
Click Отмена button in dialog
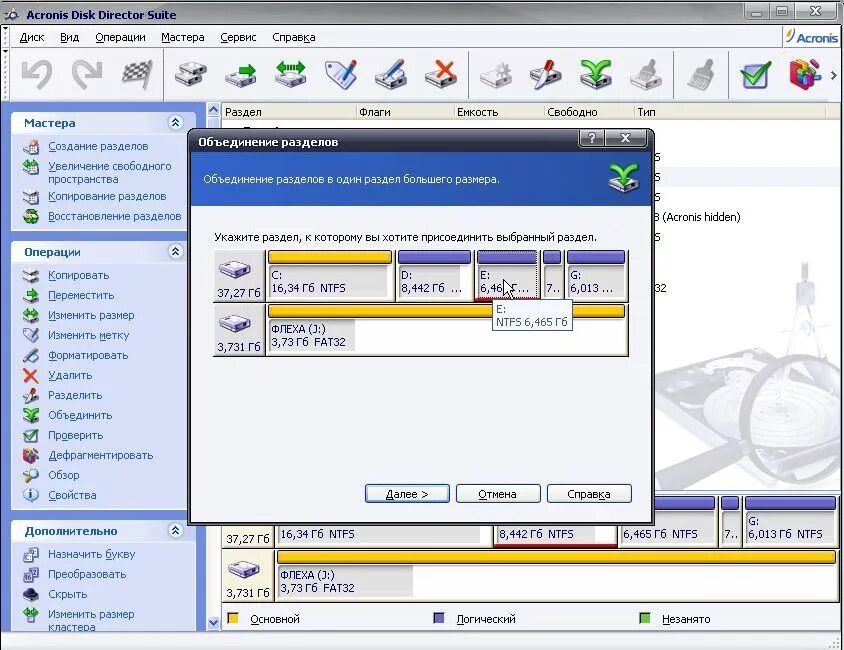tap(498, 494)
